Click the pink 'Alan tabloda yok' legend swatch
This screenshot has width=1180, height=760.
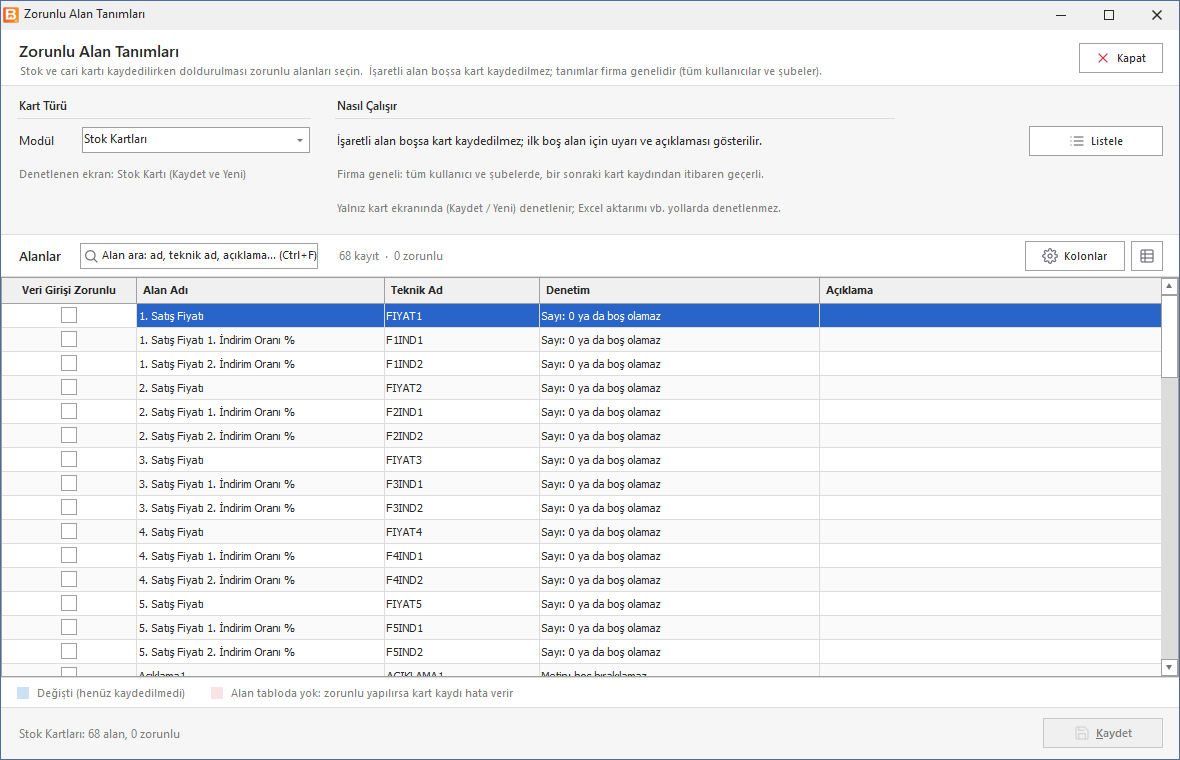click(217, 693)
